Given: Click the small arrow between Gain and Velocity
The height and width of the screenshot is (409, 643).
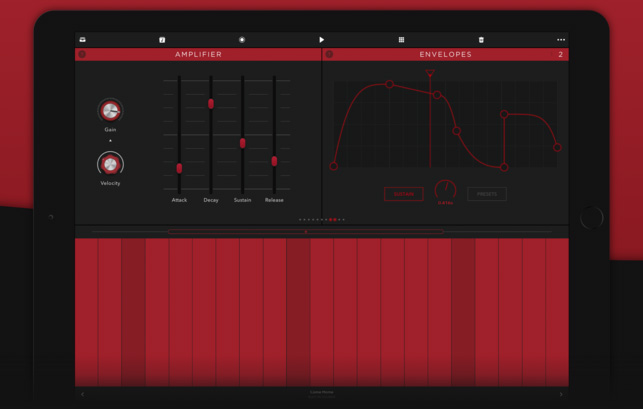Looking at the screenshot, I should pos(110,141).
